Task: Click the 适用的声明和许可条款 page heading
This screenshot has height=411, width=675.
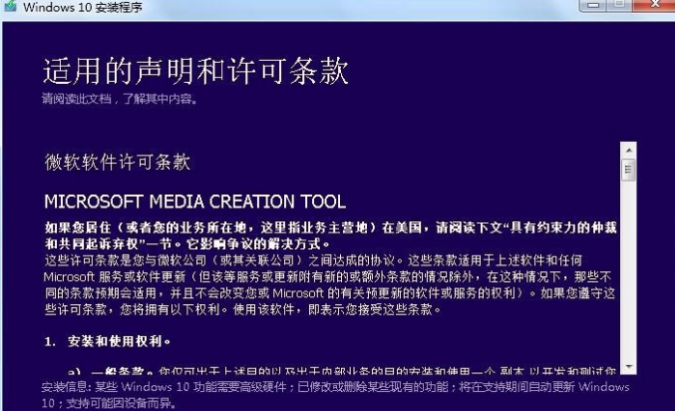Action: pos(195,72)
